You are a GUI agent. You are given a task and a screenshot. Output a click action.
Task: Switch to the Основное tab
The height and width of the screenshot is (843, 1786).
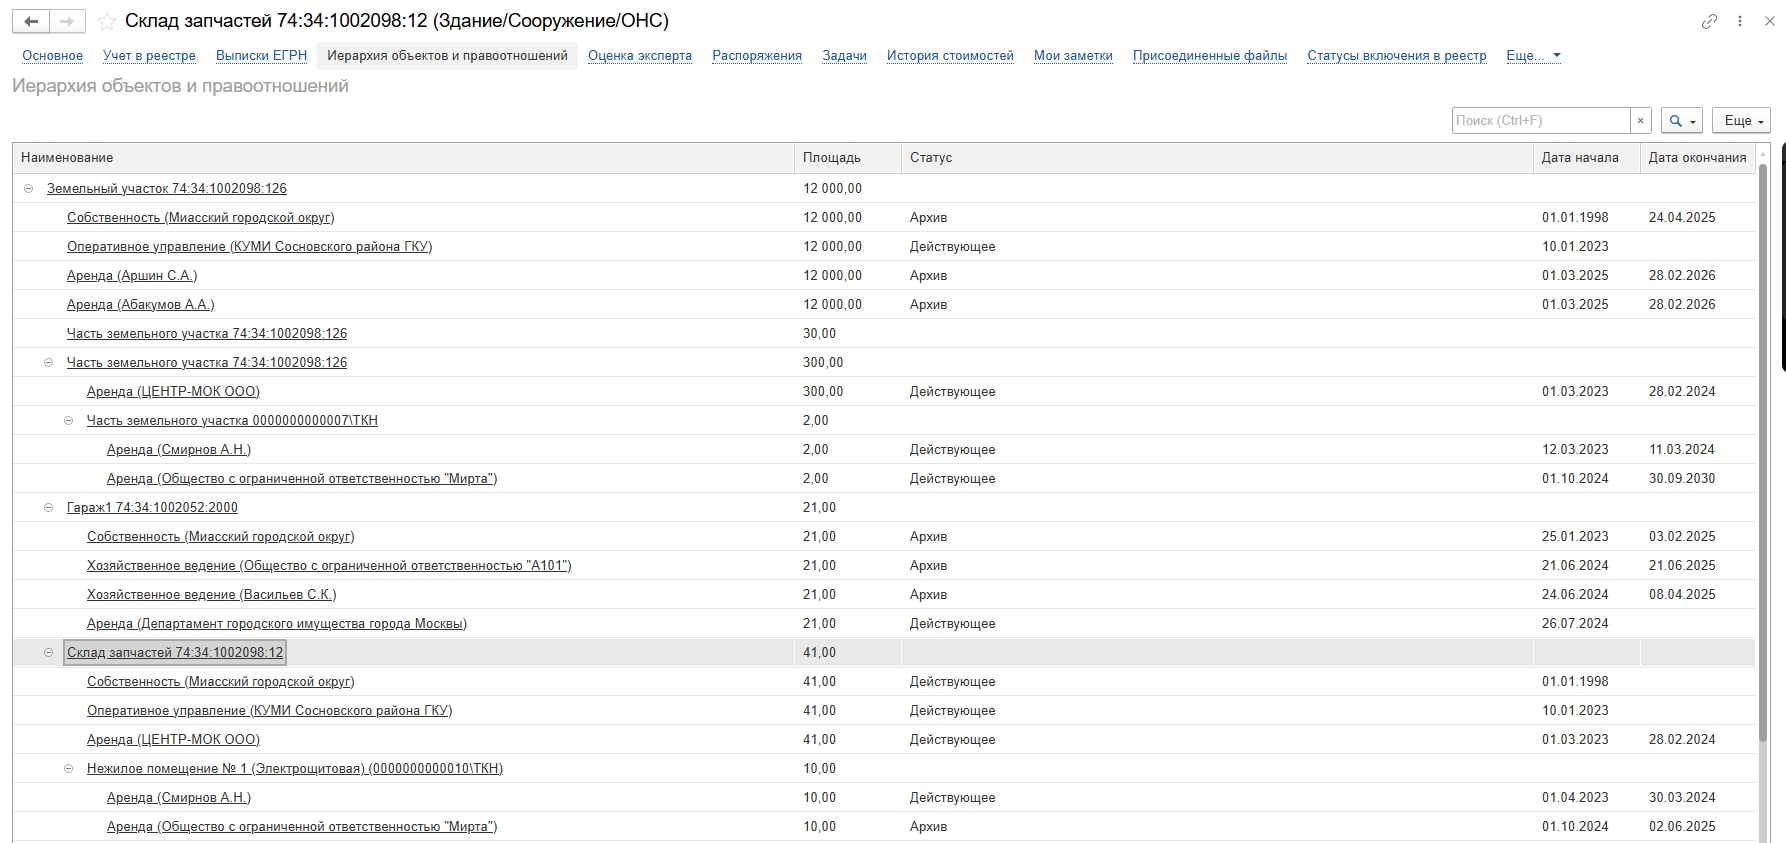[x=52, y=55]
